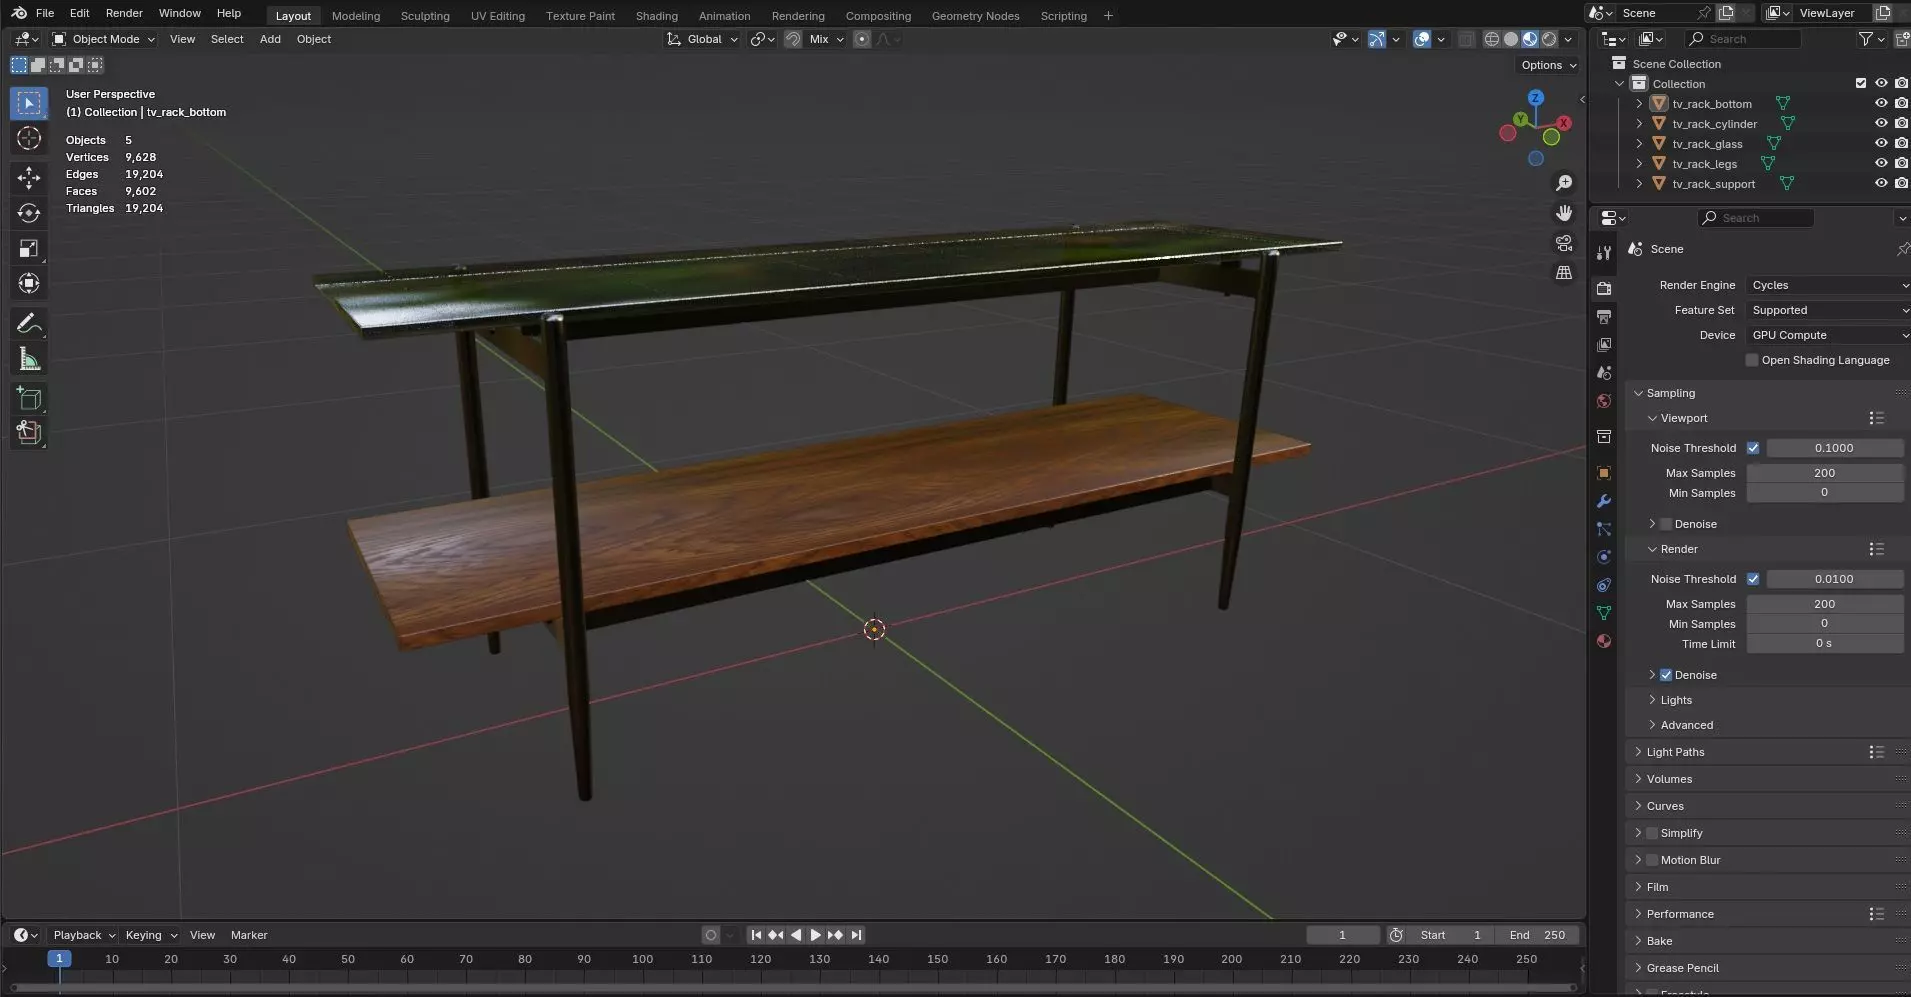Click the outliner filter funnel icon
1911x997 pixels.
[1866, 39]
